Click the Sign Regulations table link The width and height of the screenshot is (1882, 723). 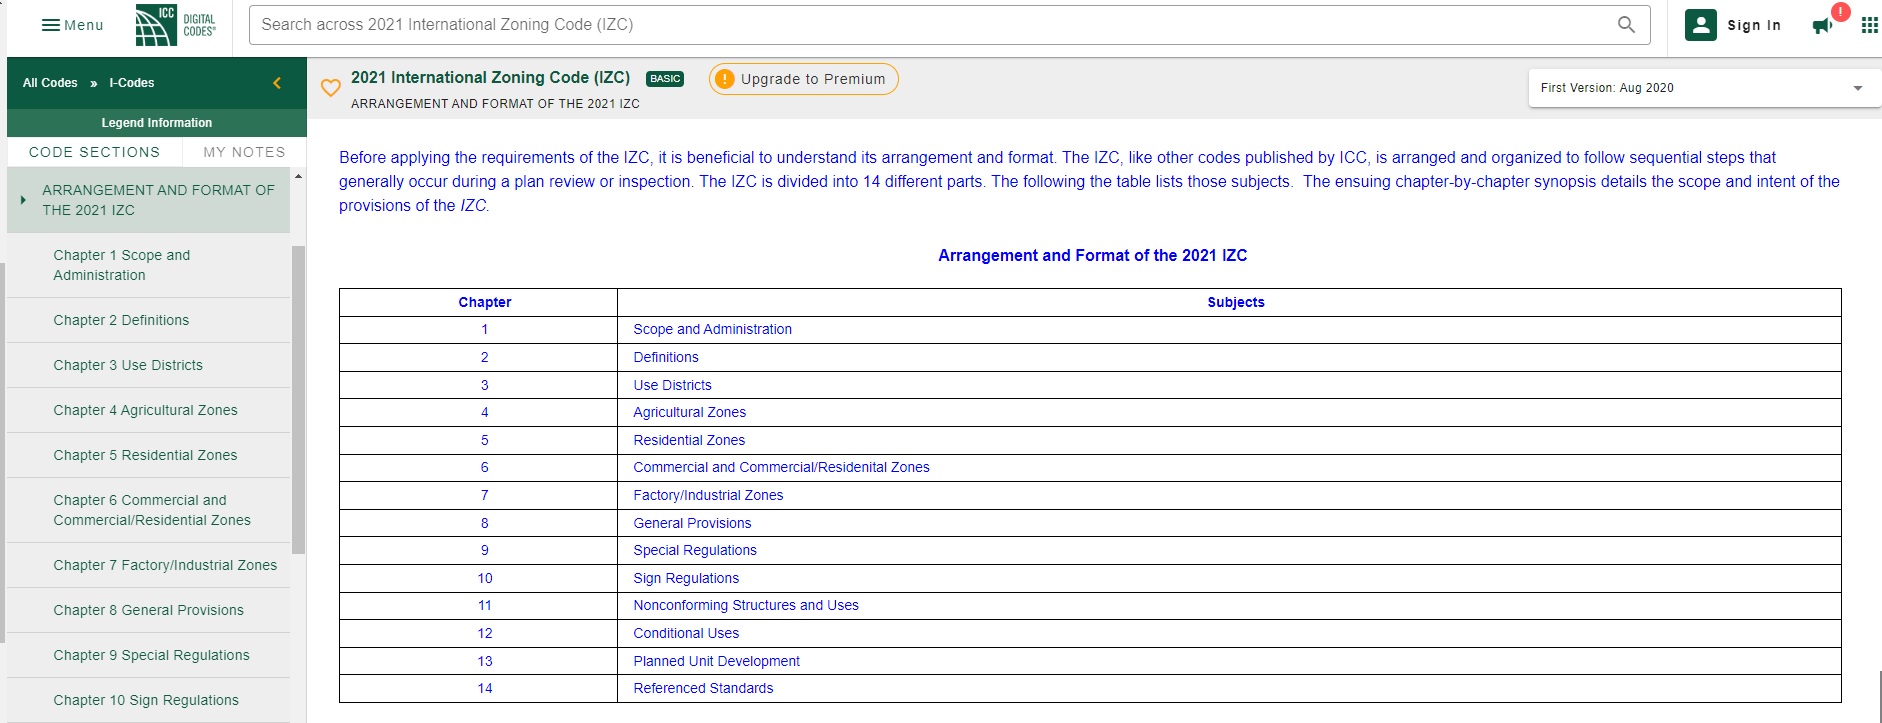(686, 578)
